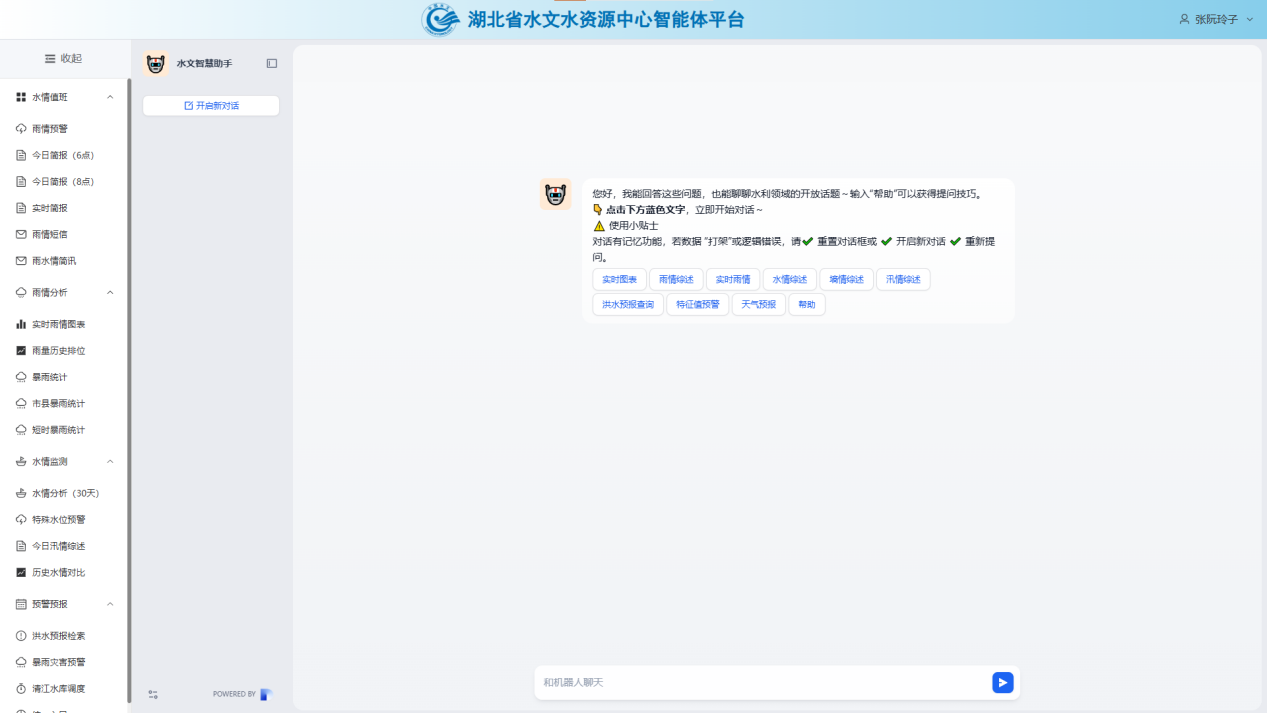This screenshot has width=1267, height=713.
Task: Click the 收起 collapse icon at top left
Action: 48,58
